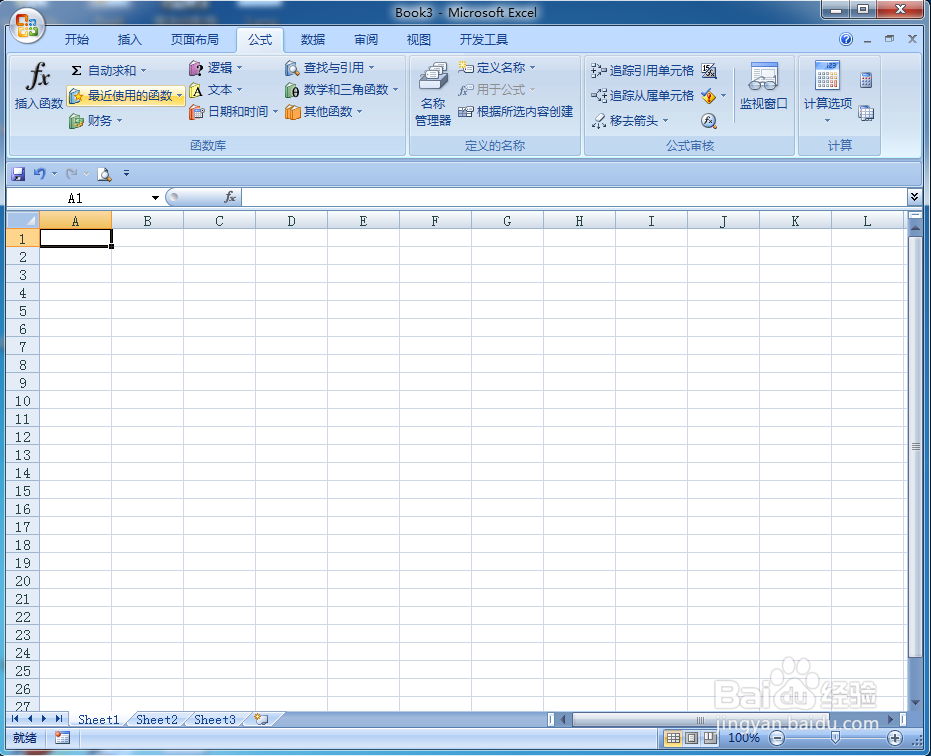
Task: Open the Sheet2 tab
Action: [x=157, y=720]
